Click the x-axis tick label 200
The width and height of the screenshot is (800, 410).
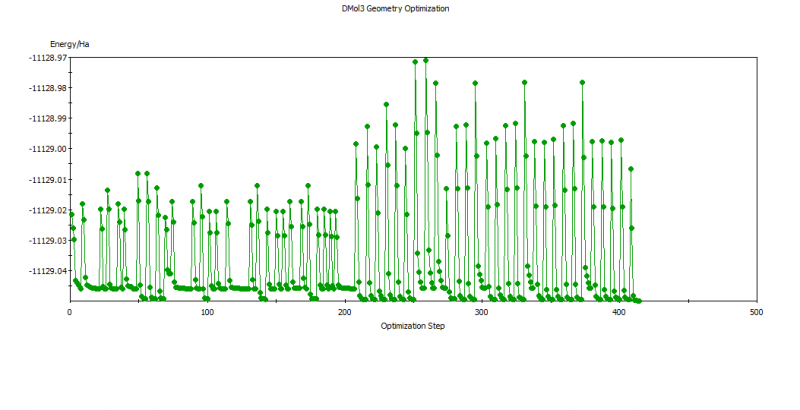[x=345, y=312]
